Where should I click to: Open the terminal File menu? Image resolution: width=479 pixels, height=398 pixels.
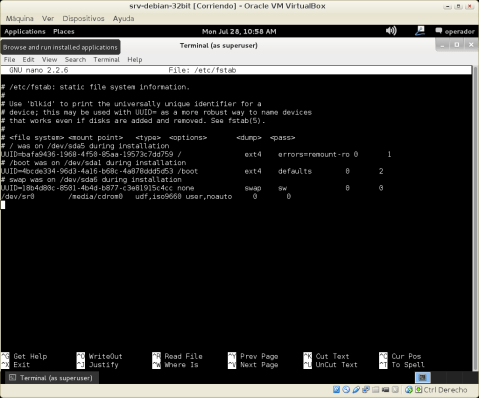click(x=9, y=59)
